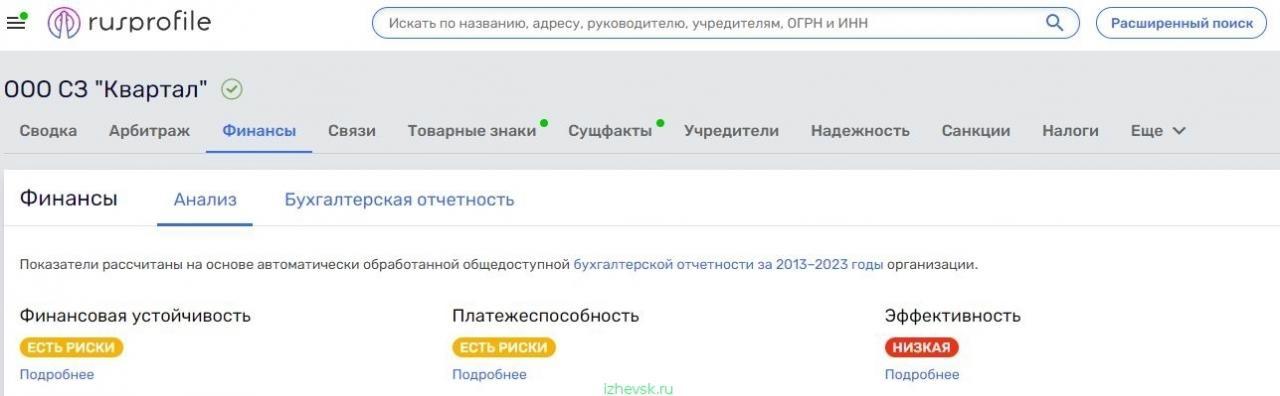This screenshot has height=396, width=1280.
Task: Click Подробнее under Финансовая устойчивость
Action: (57, 375)
